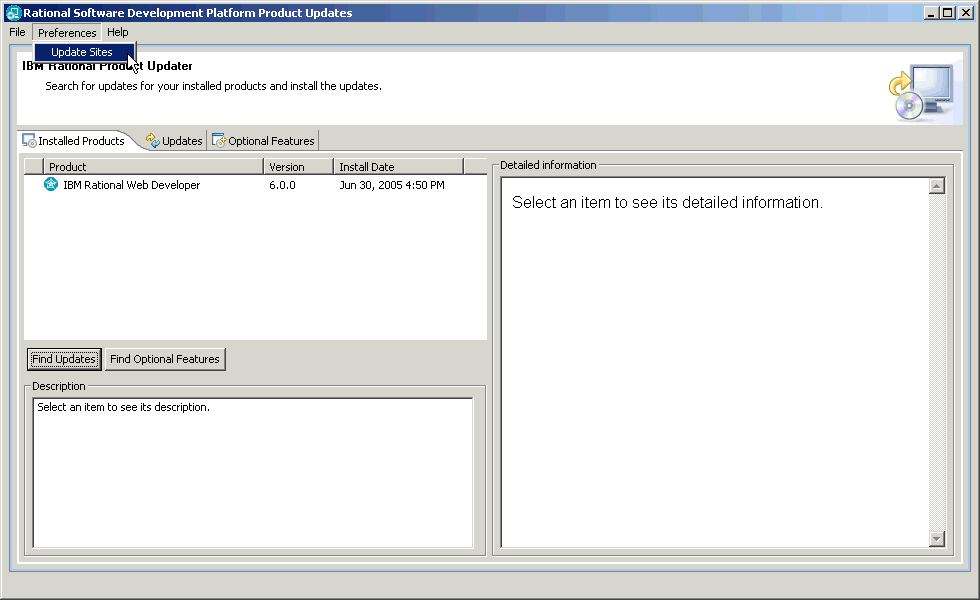Image resolution: width=980 pixels, height=600 pixels.
Task: Choose Update Sites from the Preferences menu
Action: point(84,52)
